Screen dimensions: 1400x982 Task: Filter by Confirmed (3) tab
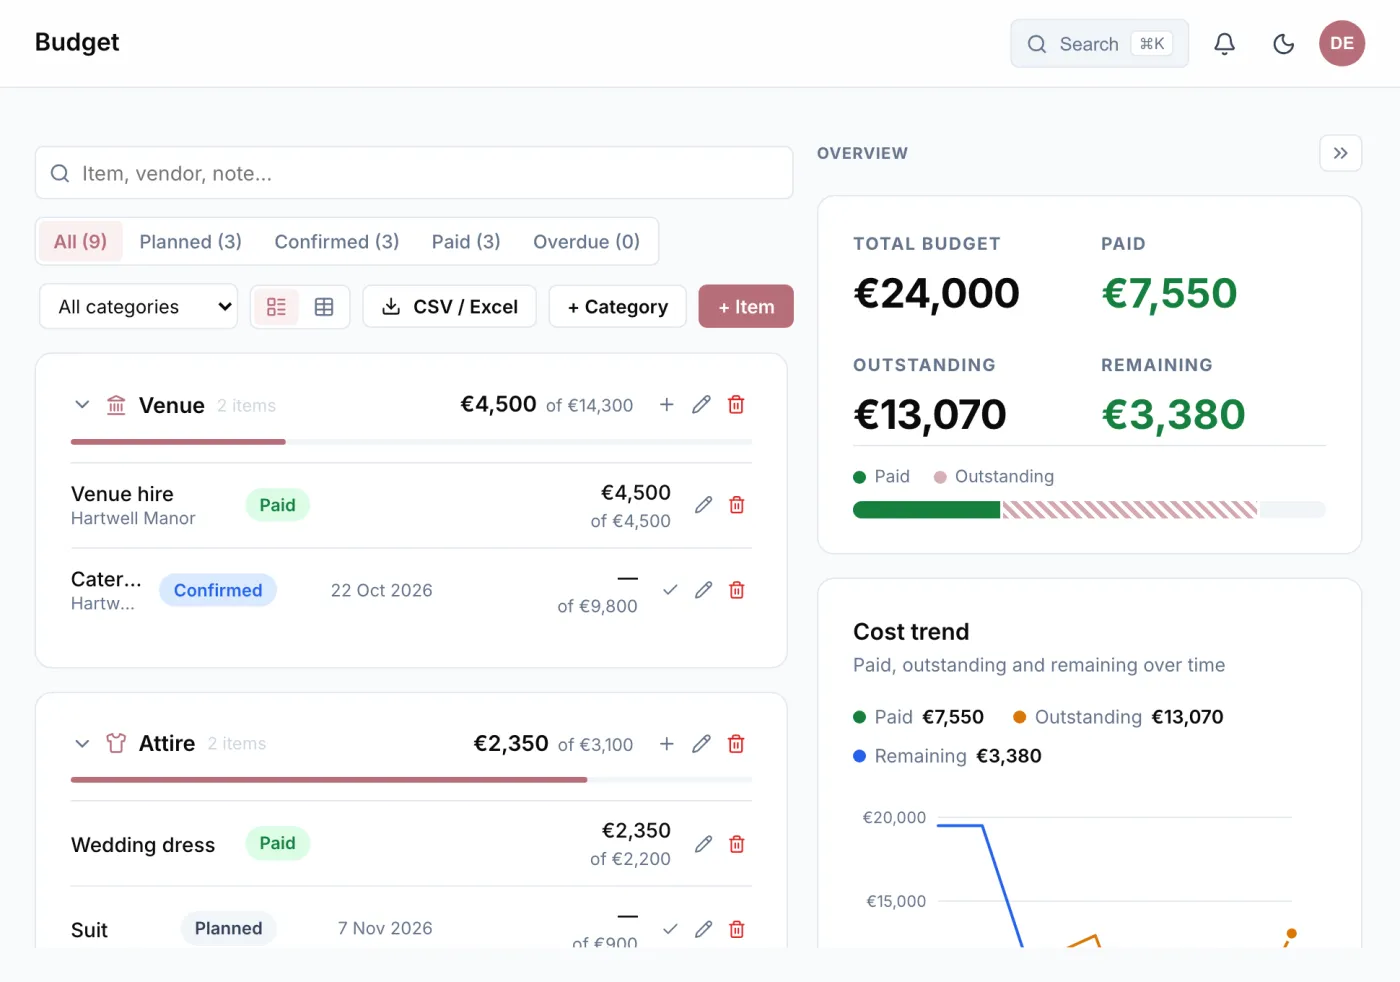[x=337, y=242]
